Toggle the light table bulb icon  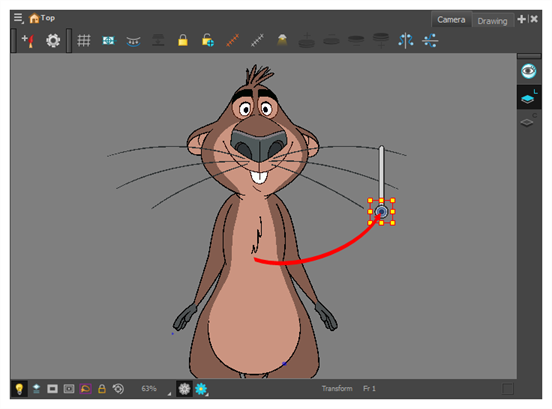click(19, 389)
